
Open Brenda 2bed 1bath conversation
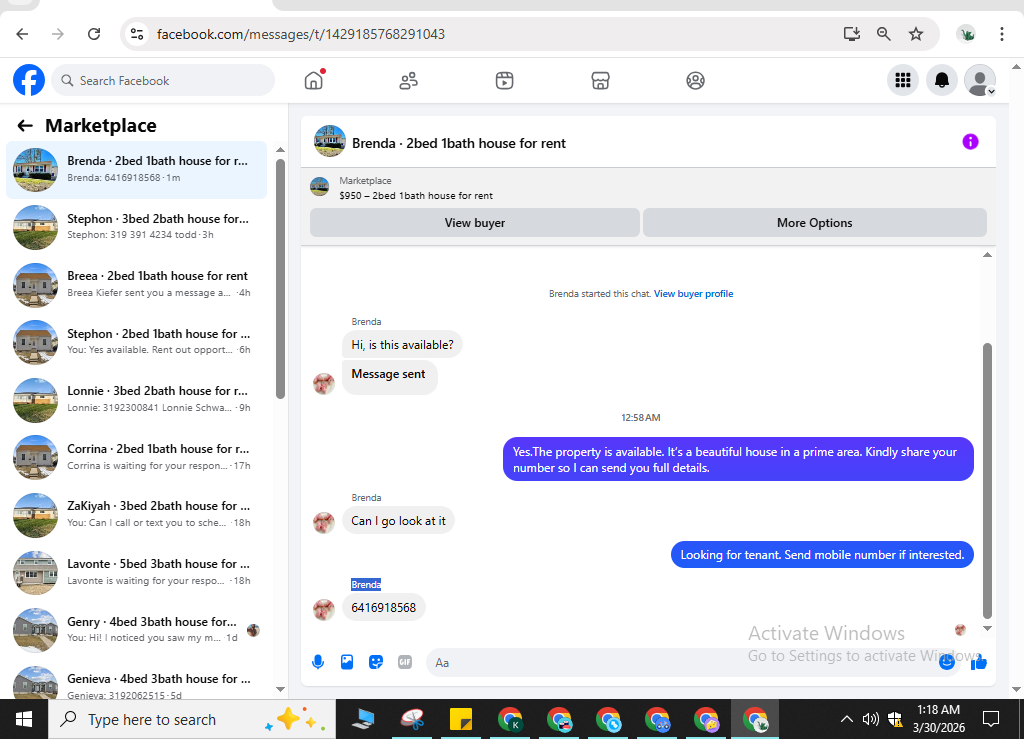pyautogui.click(x=136, y=169)
